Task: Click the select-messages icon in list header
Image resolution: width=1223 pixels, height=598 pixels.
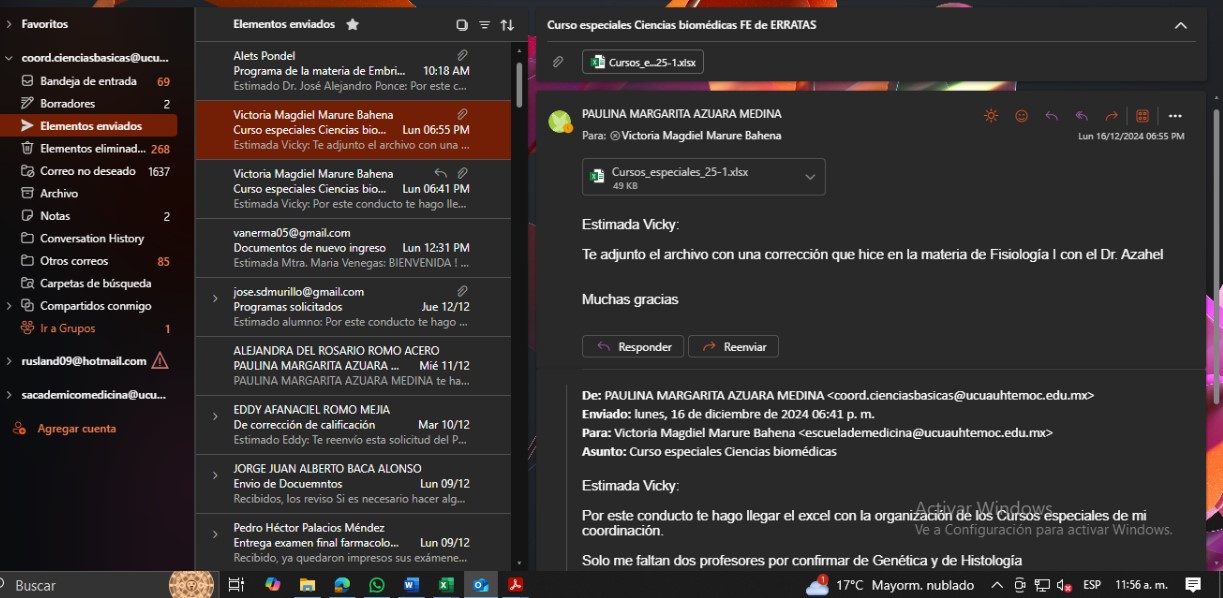Action: pyautogui.click(x=461, y=24)
